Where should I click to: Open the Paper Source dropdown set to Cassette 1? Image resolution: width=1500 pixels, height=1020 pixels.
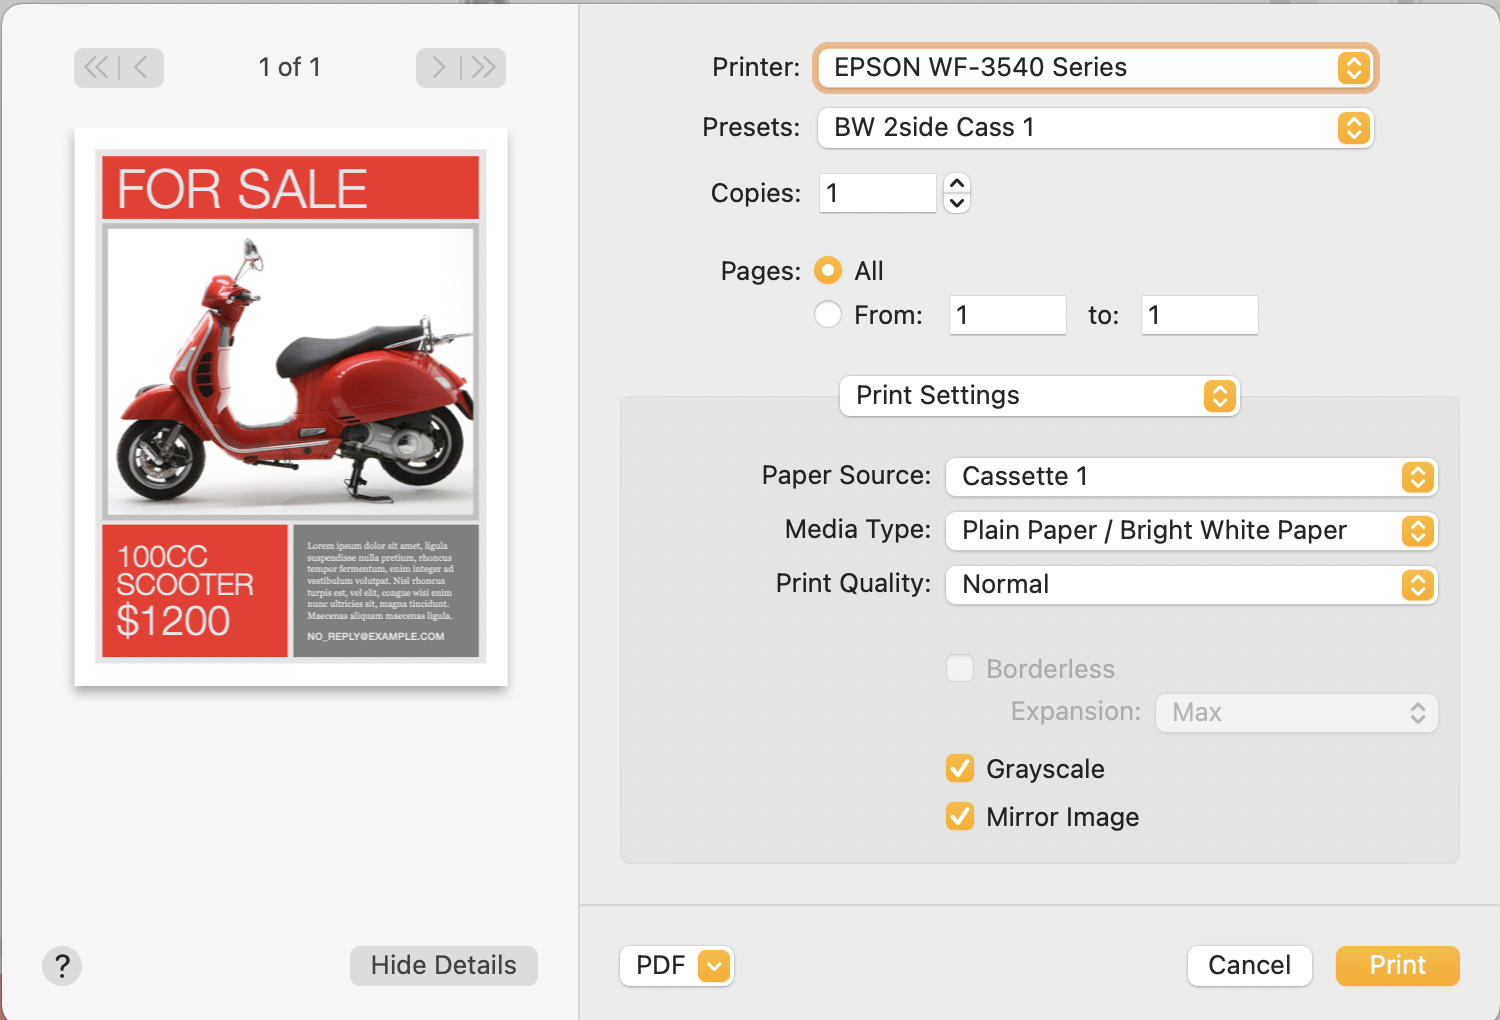click(x=1191, y=477)
